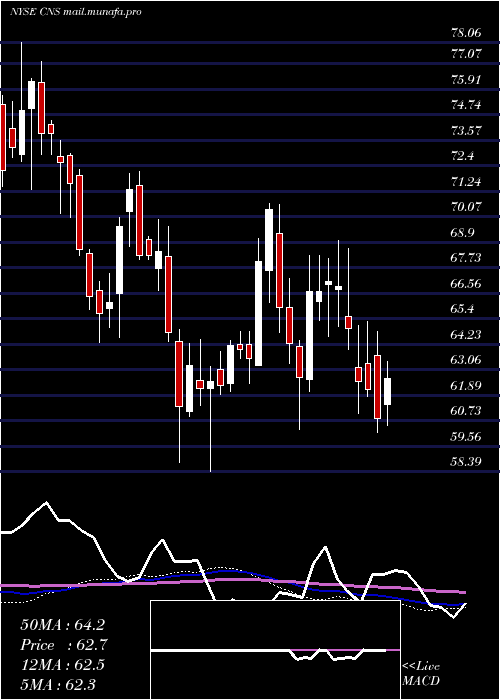500x700 pixels.
Task: Click the '5MA : 62.3' readout
Action: pyautogui.click(x=58, y=684)
